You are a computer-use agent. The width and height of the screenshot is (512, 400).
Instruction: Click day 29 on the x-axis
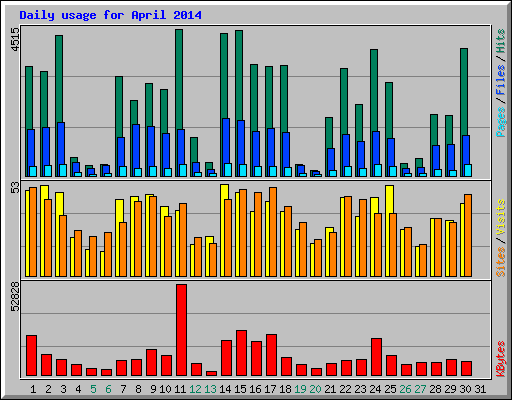pos(450,389)
